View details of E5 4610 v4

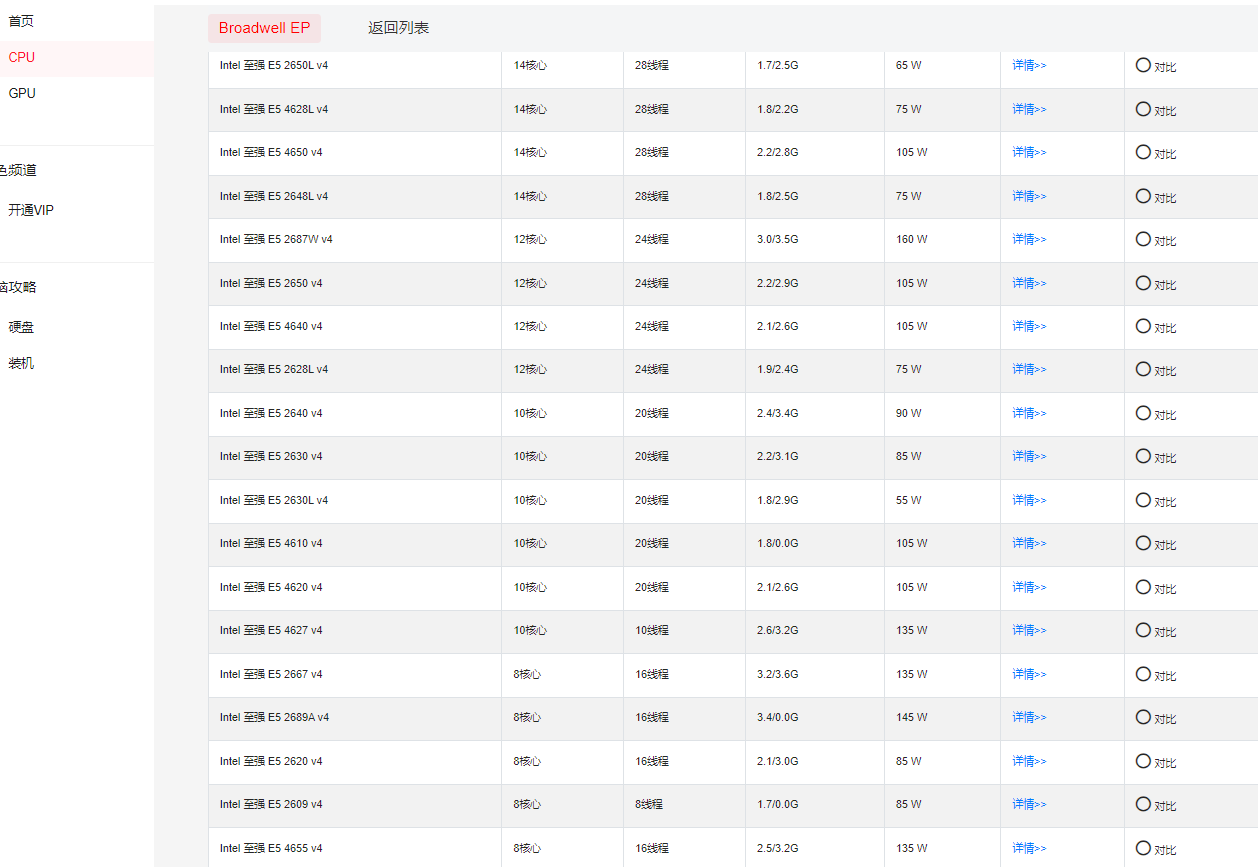(1029, 543)
